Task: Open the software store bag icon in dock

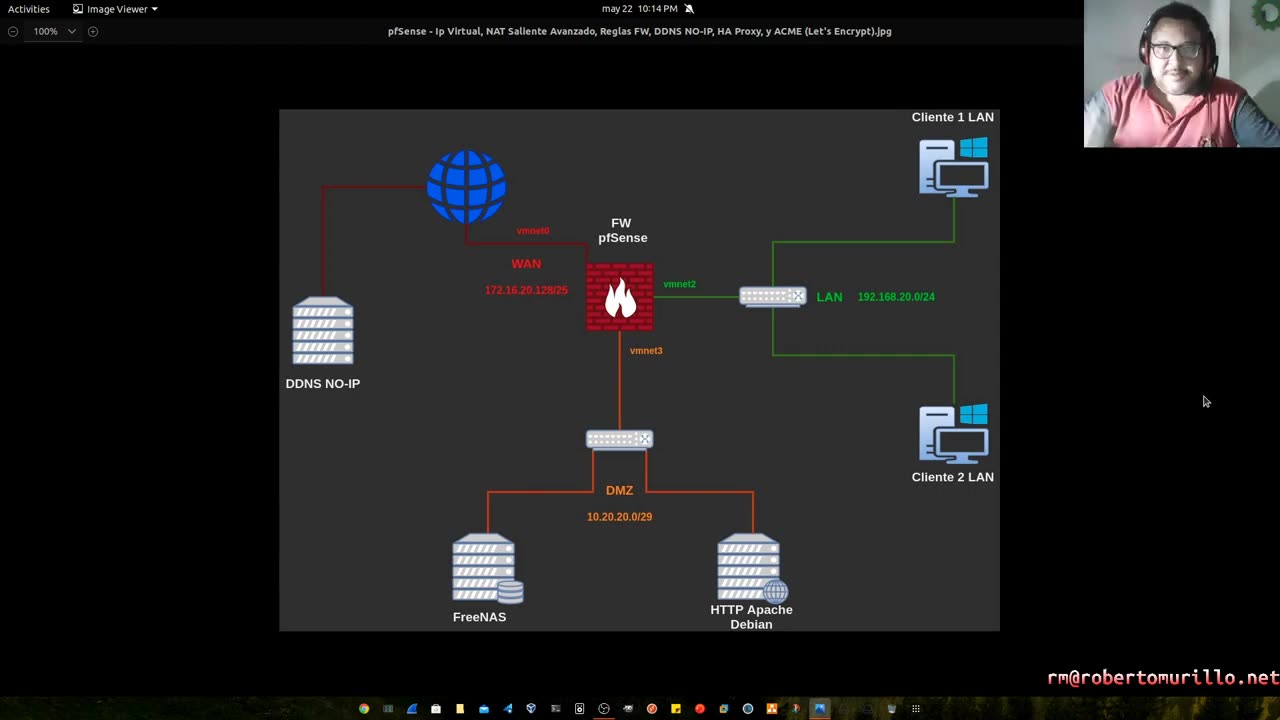Action: point(436,708)
